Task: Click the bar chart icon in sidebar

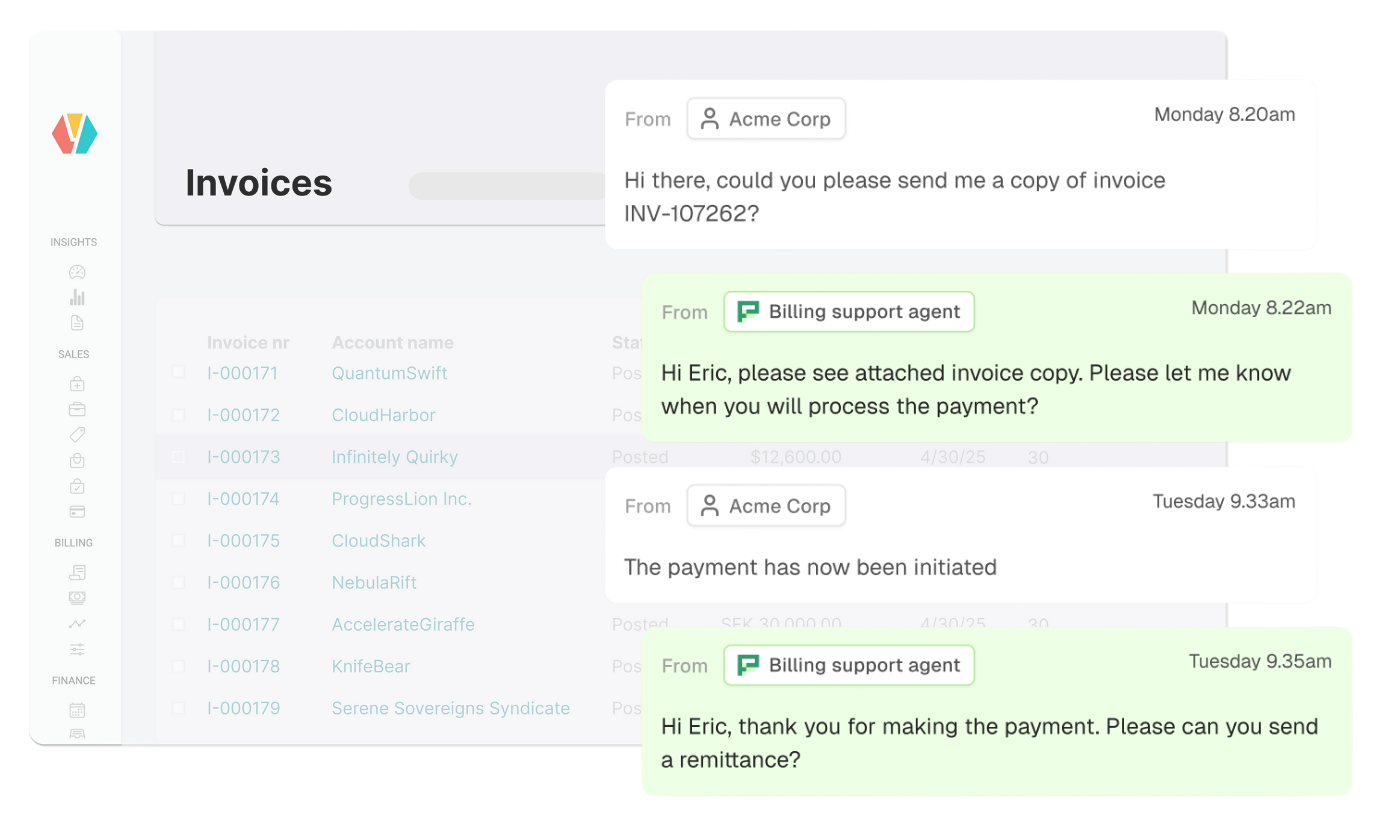Action: coord(77,297)
